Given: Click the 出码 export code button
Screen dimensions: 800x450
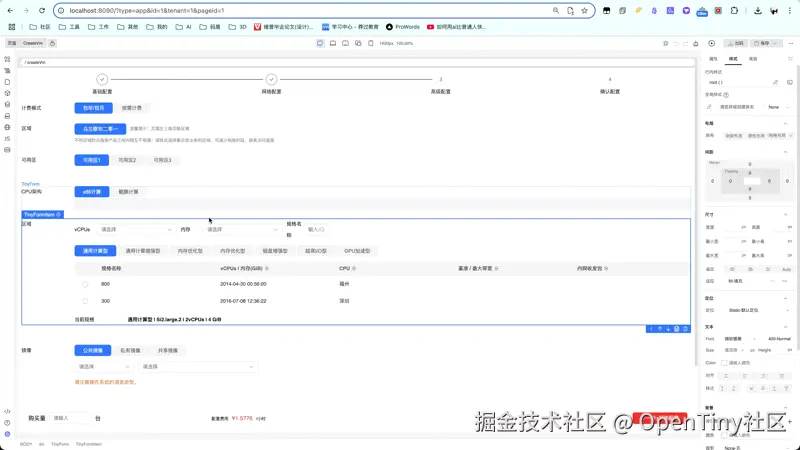Looking at the screenshot, I should (x=737, y=43).
